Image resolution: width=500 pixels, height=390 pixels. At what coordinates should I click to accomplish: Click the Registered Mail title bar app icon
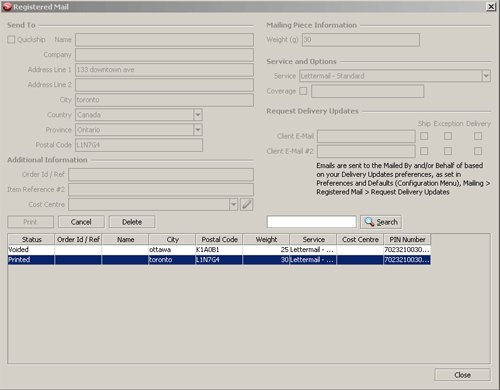pyautogui.click(x=7, y=7)
